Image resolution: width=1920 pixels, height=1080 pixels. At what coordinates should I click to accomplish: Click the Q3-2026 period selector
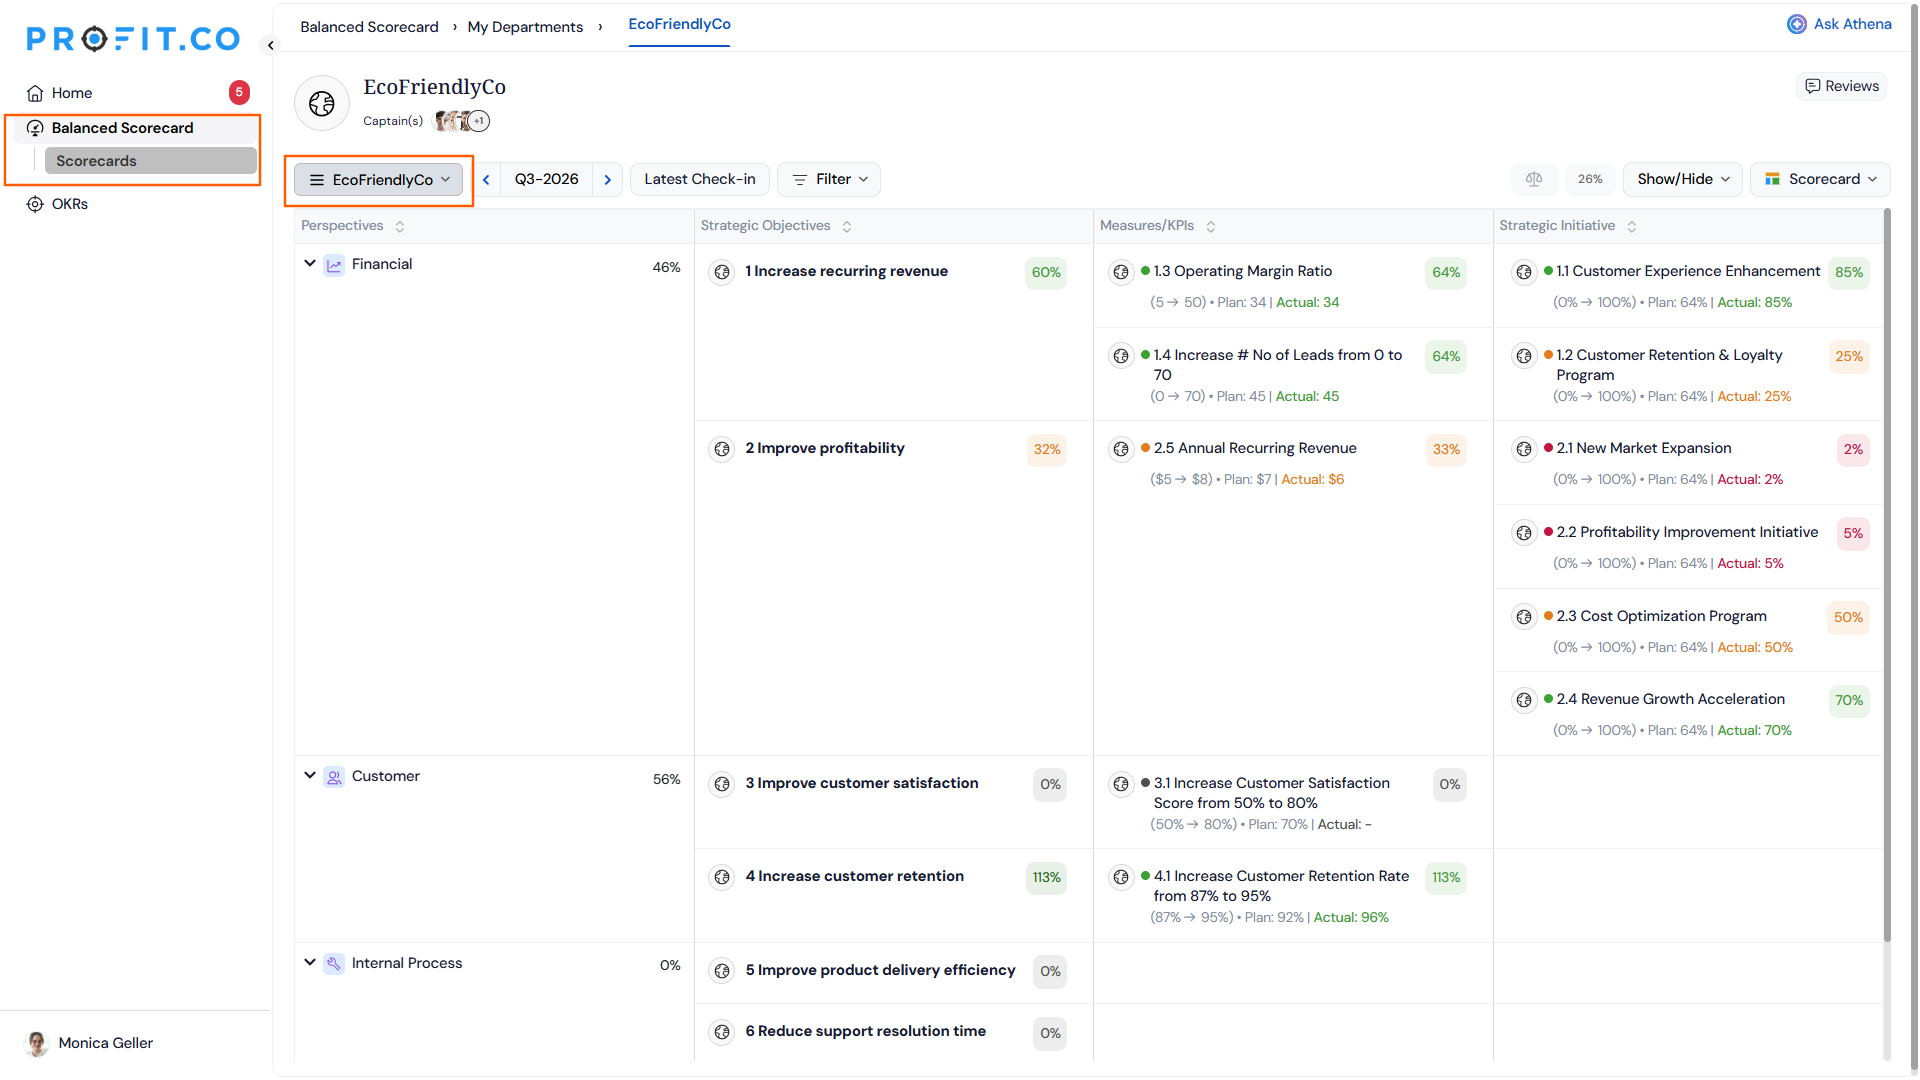point(546,180)
